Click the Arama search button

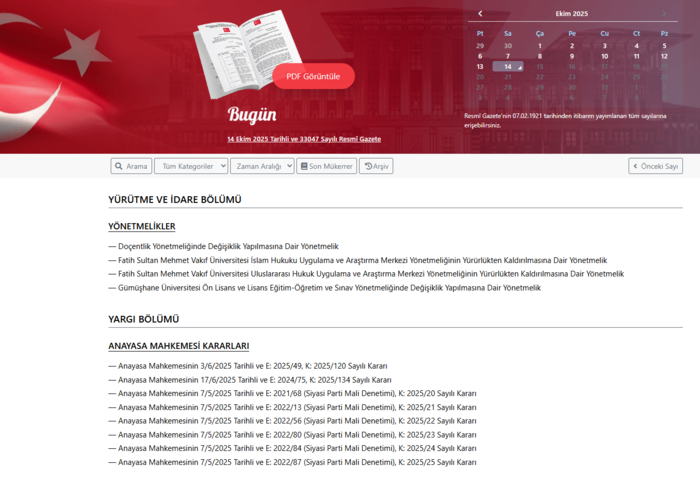click(131, 166)
